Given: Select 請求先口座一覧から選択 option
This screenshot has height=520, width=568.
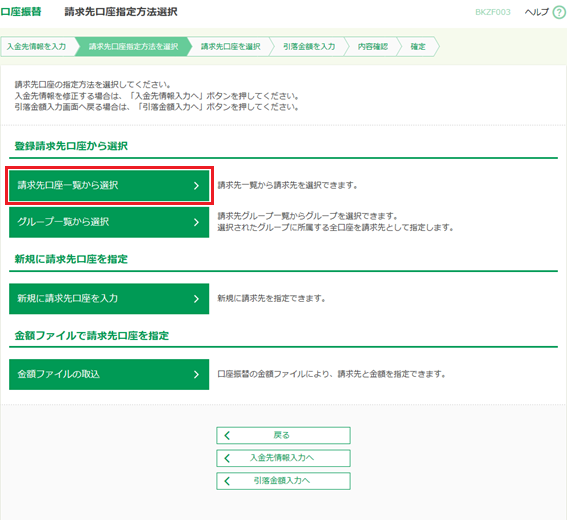Looking at the screenshot, I should coord(109,186).
